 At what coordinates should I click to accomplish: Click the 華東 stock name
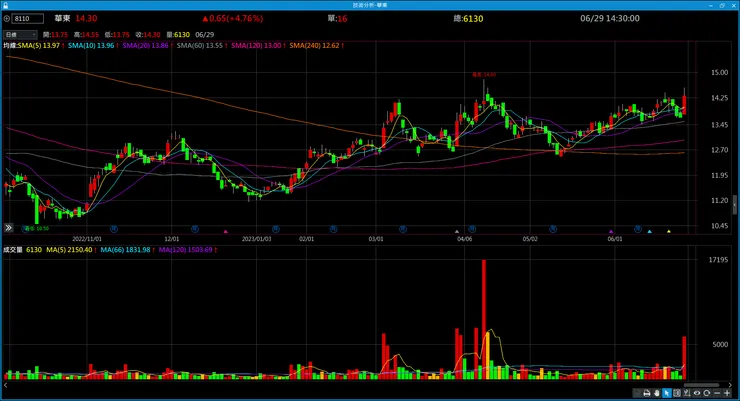(62, 18)
